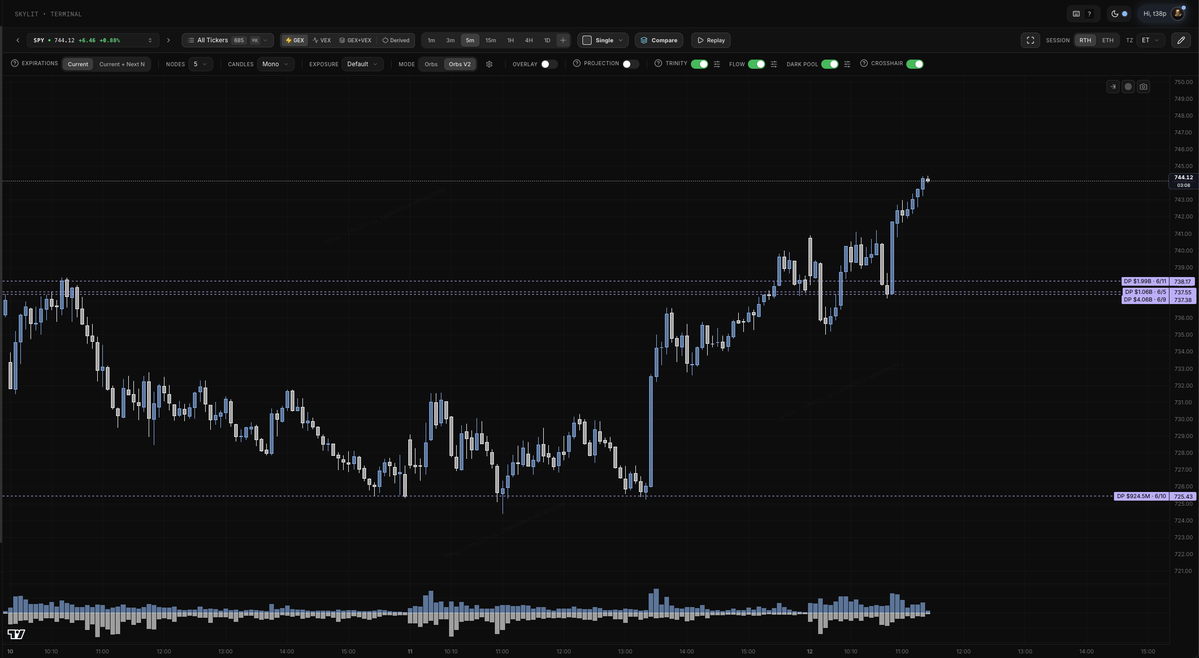This screenshot has height=658, width=1199.
Task: Switch to the 1D timeframe
Action: tap(547, 41)
